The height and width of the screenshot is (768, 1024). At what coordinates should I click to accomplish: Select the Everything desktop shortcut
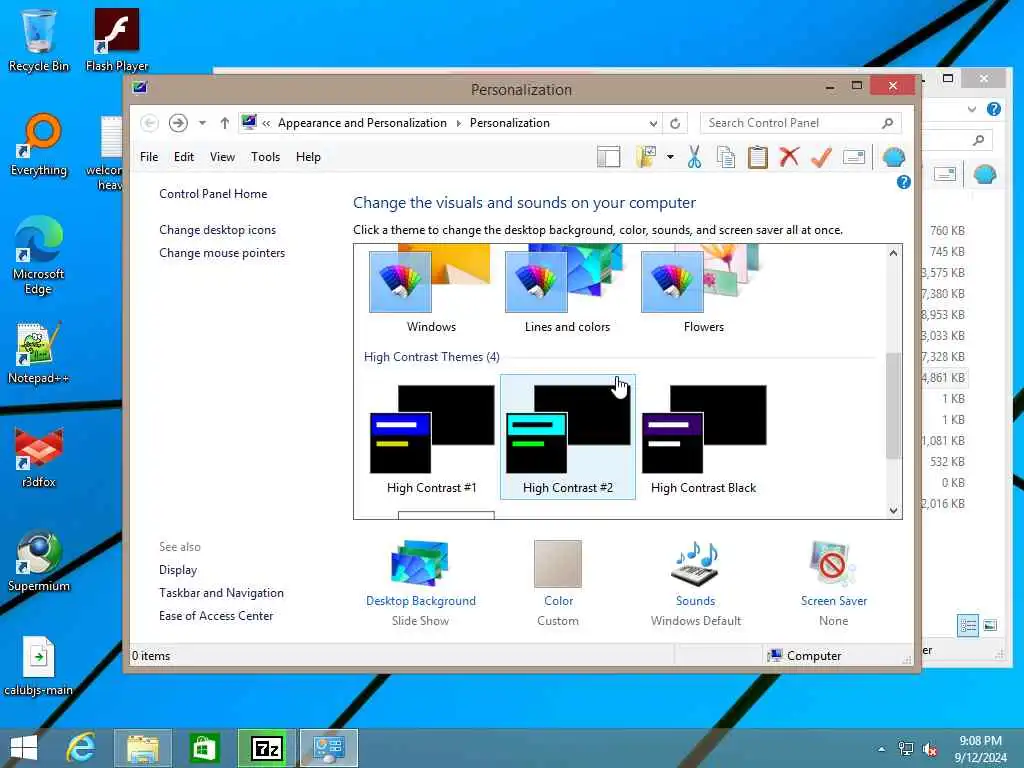click(39, 145)
